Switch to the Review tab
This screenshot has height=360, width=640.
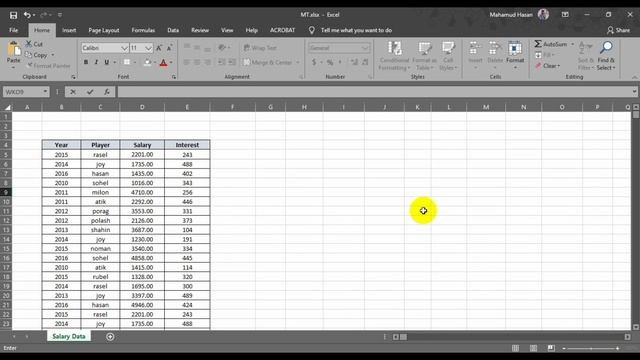click(x=200, y=30)
